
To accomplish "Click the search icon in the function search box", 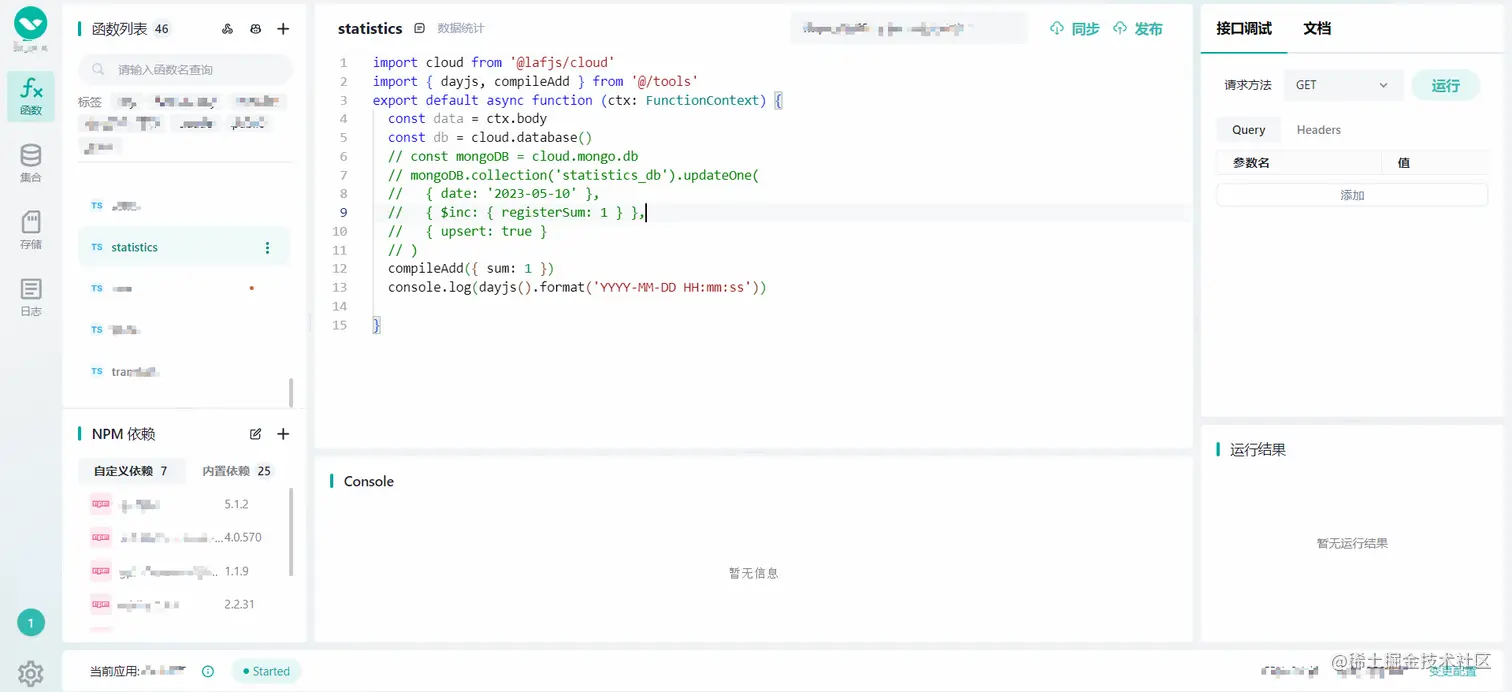I will 99,70.
